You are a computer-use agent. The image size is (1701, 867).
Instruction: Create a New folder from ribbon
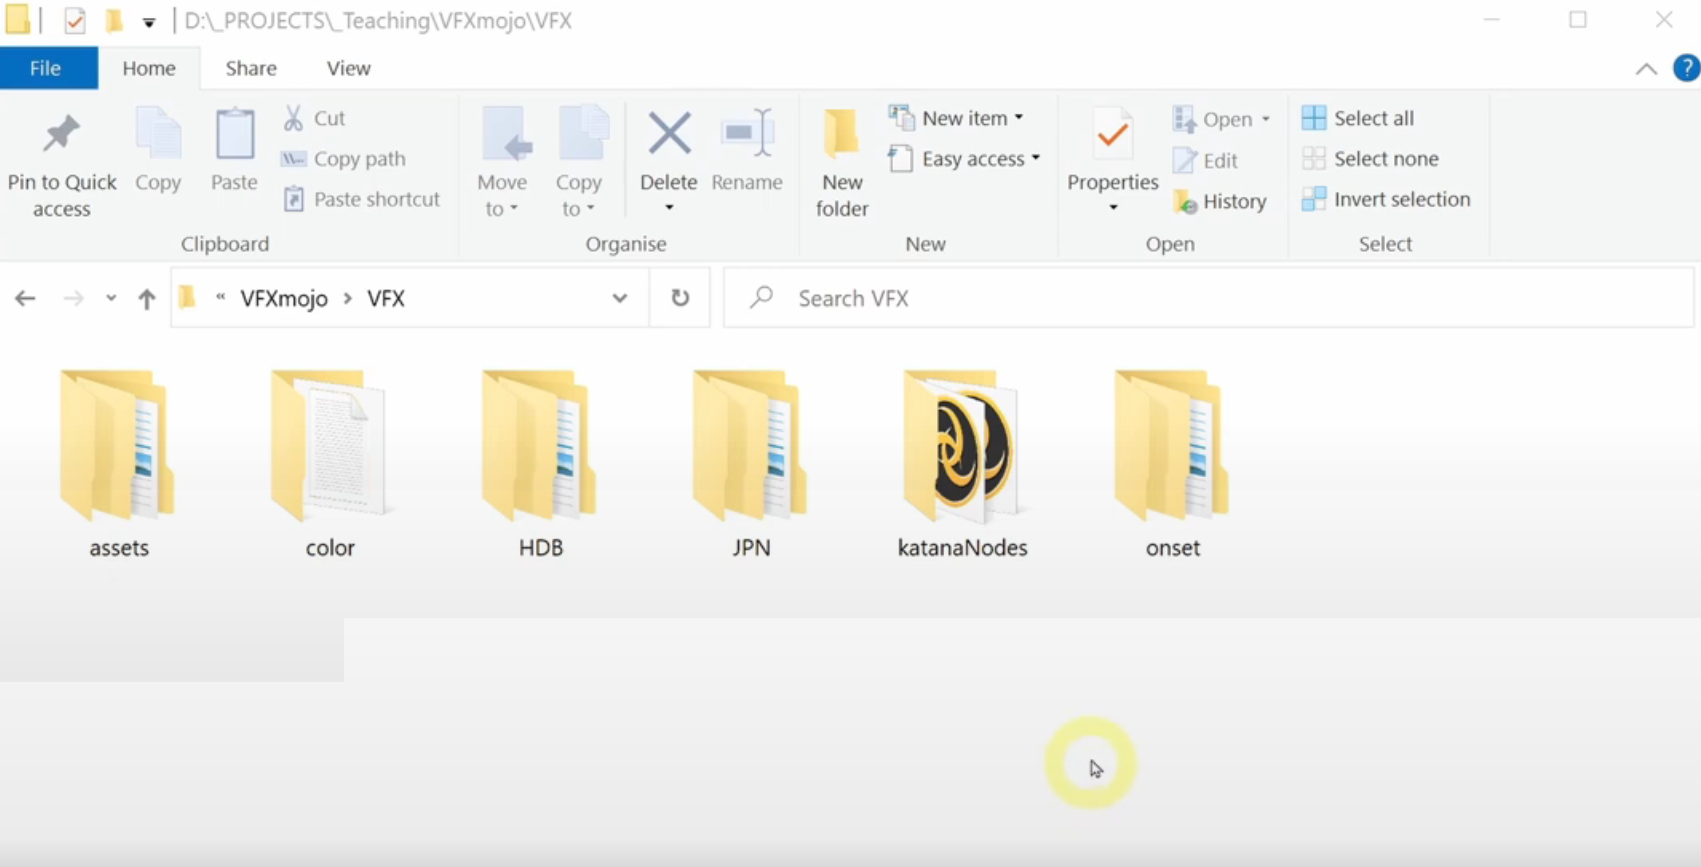(842, 163)
